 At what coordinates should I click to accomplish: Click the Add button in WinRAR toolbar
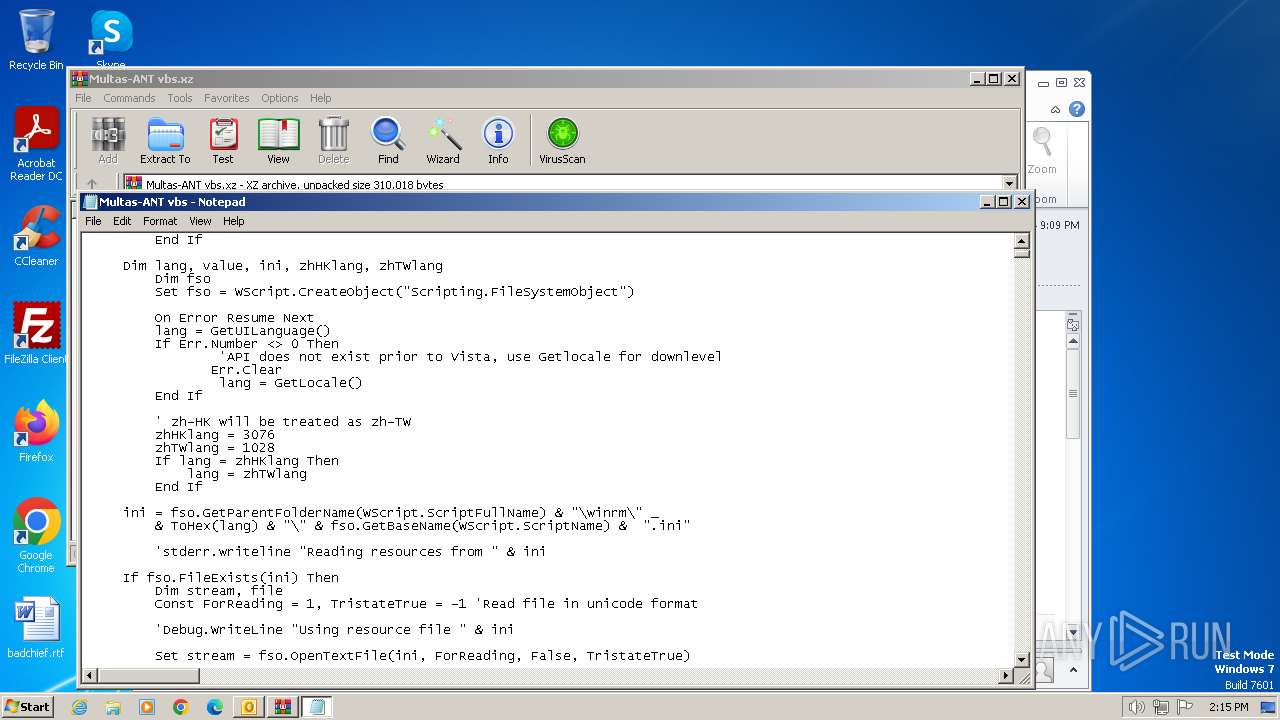(x=108, y=141)
